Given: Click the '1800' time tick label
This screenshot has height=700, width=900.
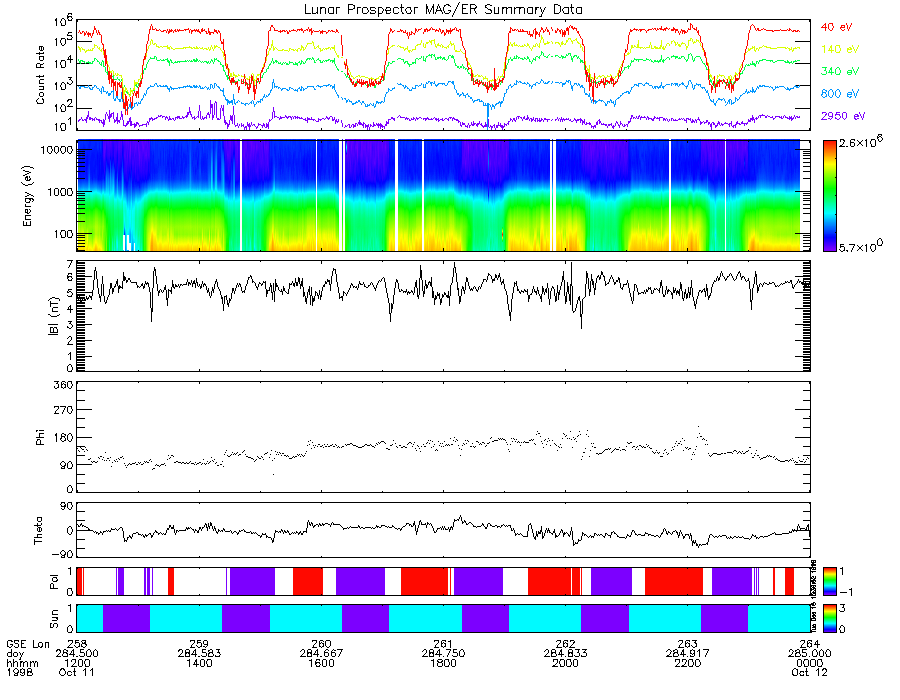Looking at the screenshot, I should (x=443, y=663).
